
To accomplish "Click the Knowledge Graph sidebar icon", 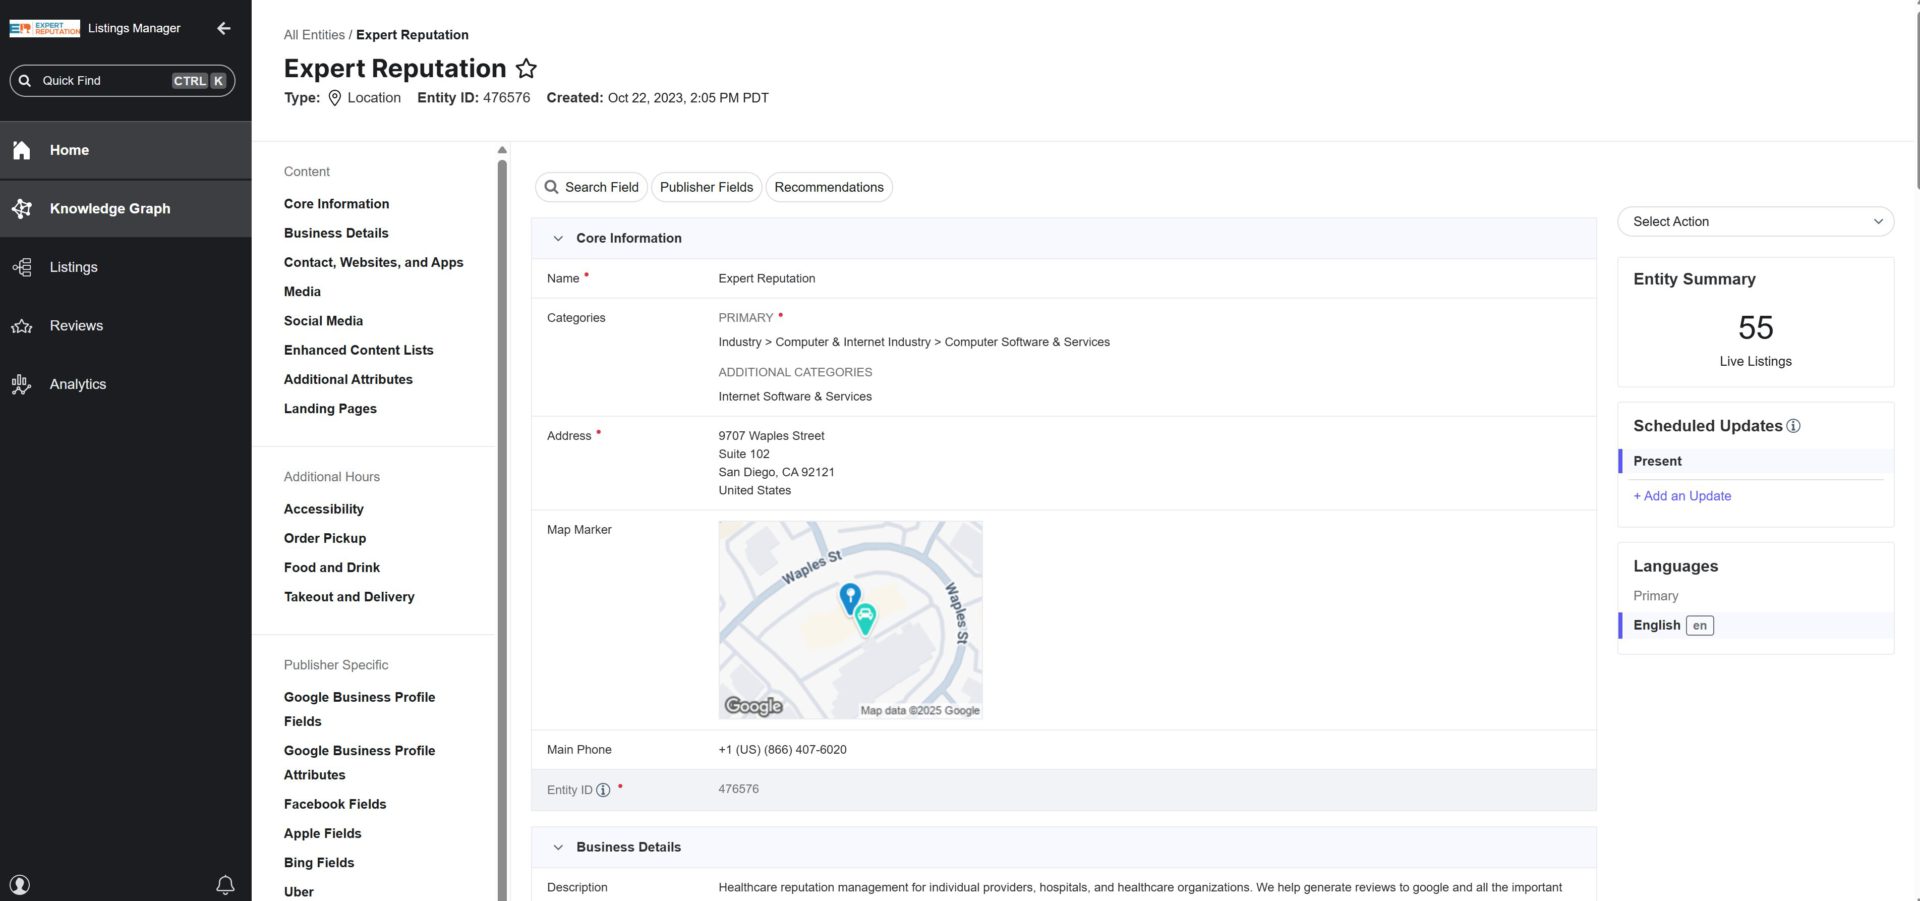I will tap(22, 209).
